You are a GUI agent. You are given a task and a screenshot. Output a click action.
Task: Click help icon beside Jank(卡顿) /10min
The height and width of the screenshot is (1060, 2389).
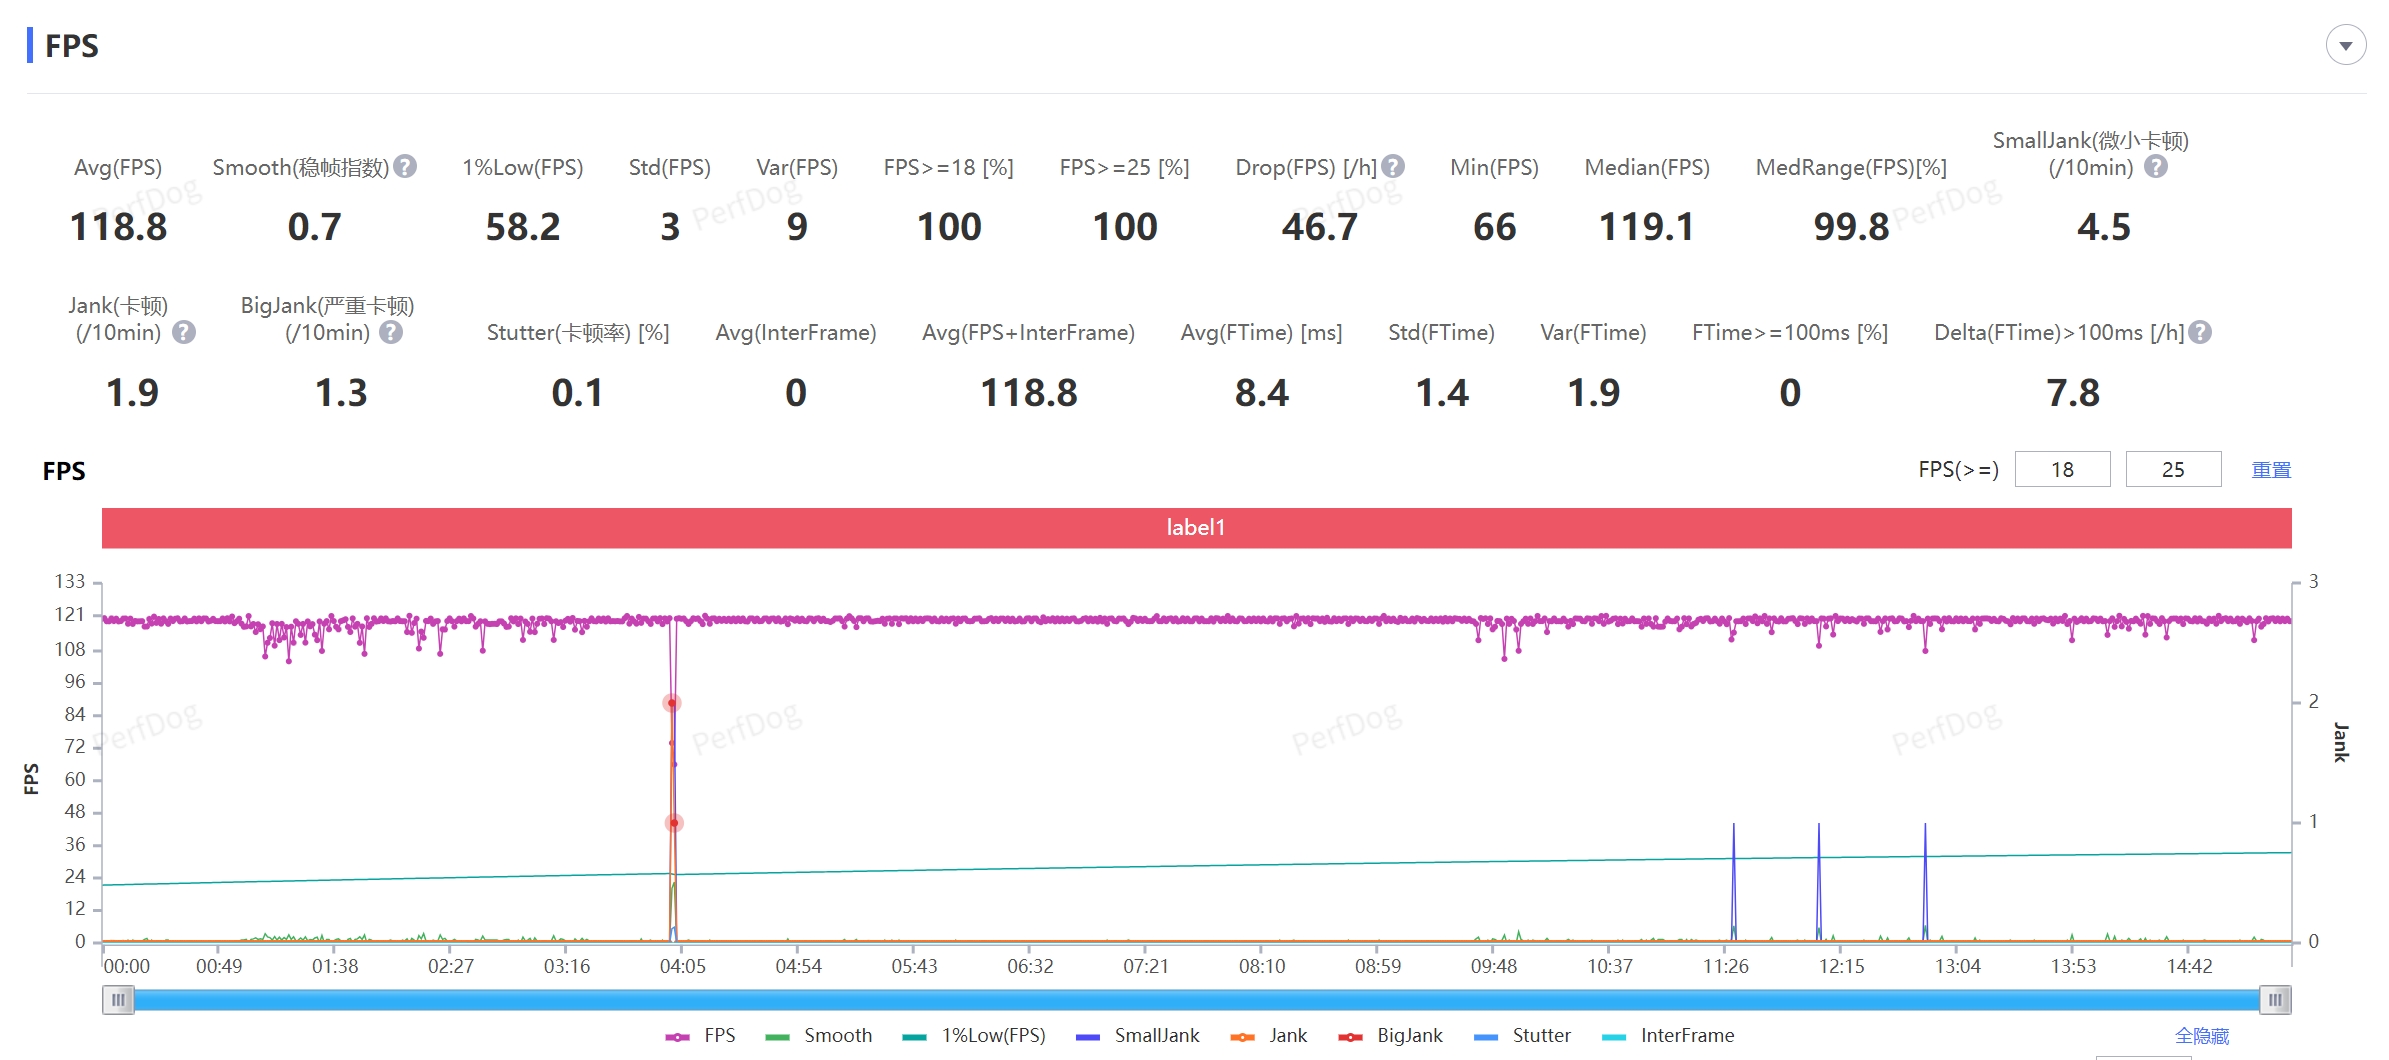[184, 332]
